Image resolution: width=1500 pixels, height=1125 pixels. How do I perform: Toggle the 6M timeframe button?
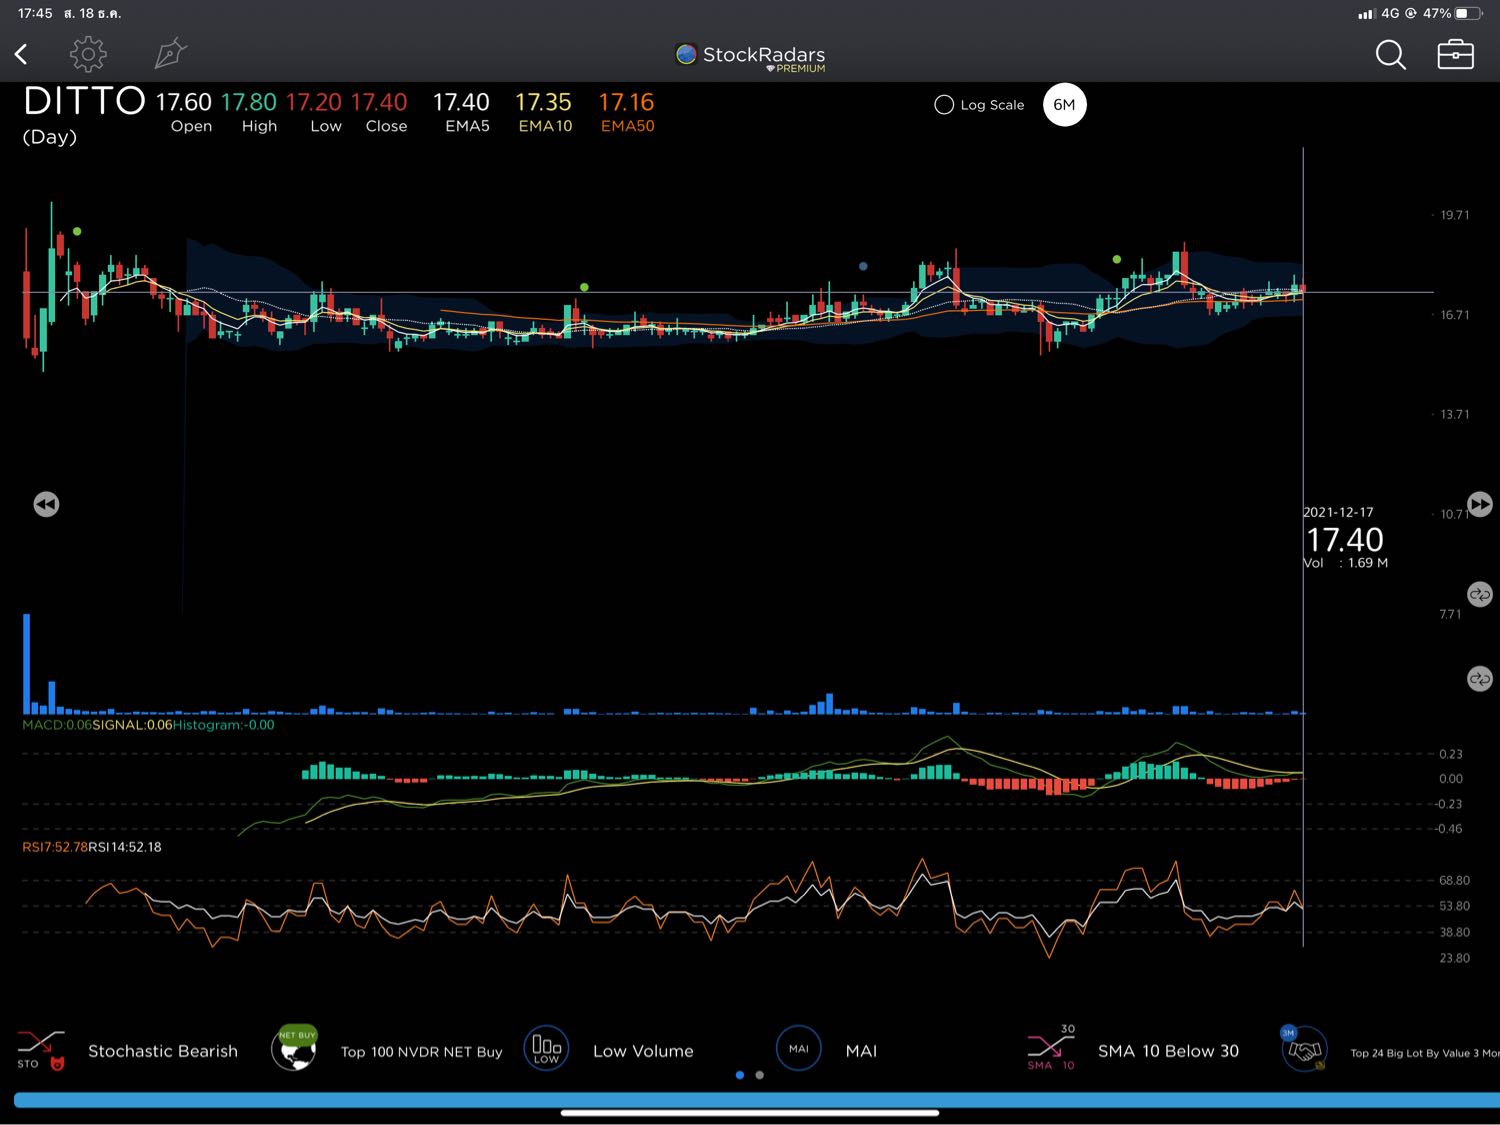(x=1064, y=105)
